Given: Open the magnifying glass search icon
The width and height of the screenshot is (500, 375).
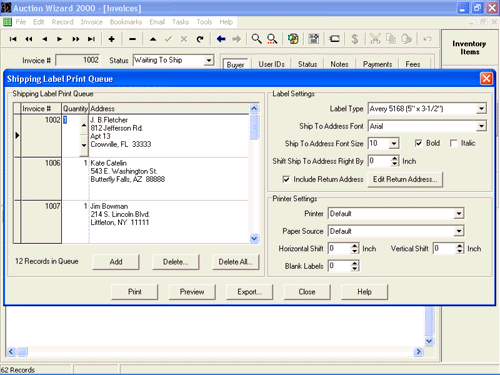Looking at the screenshot, I should pyautogui.click(x=256, y=39).
